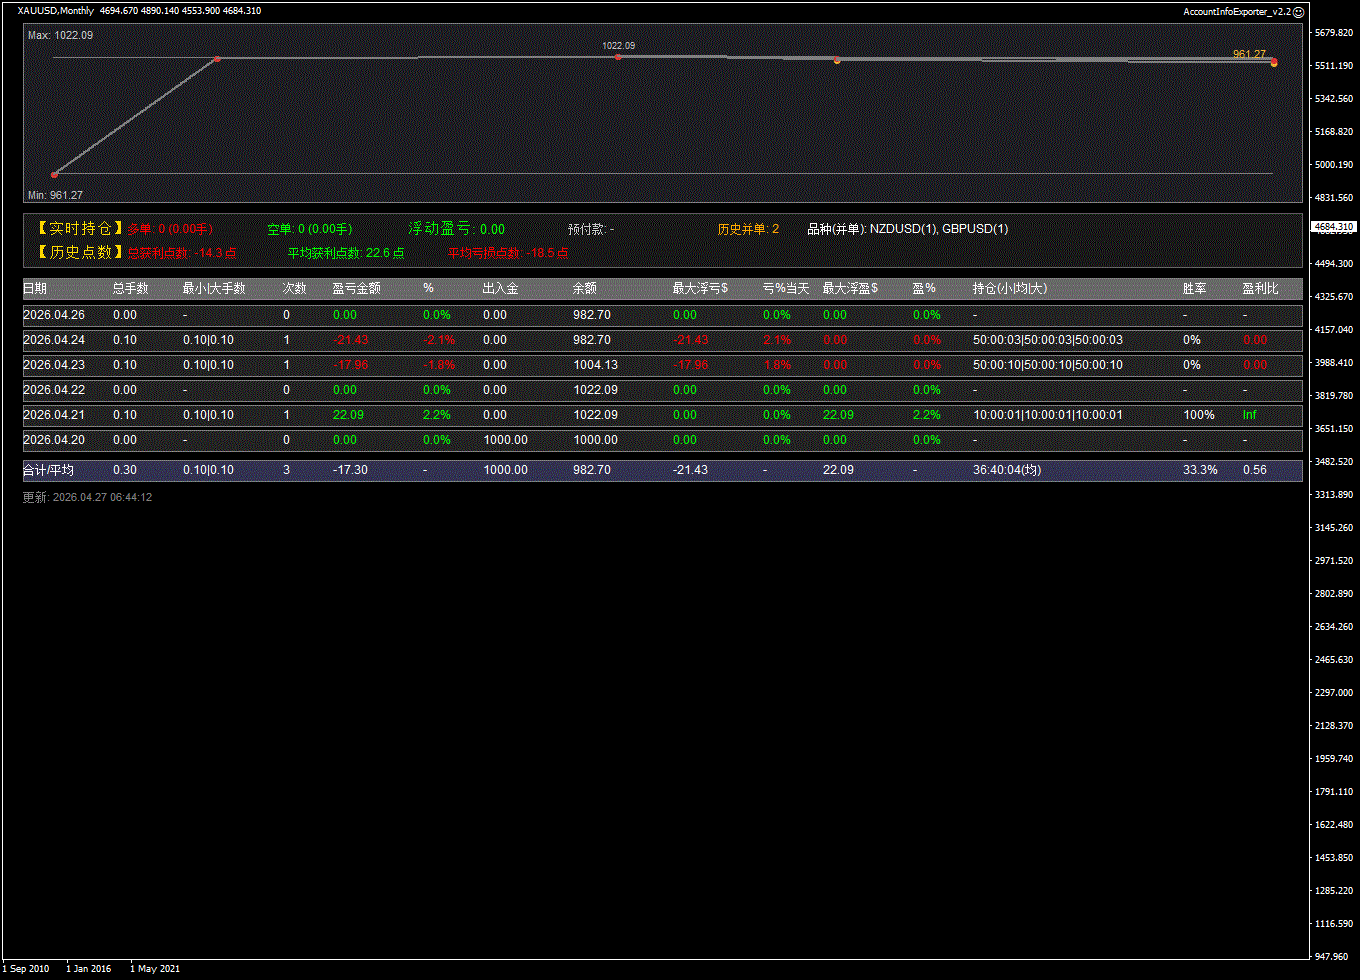Click the AccountInfoExporter_v2.2 expert label
Screen dimensions: 1360x980
(1237, 12)
